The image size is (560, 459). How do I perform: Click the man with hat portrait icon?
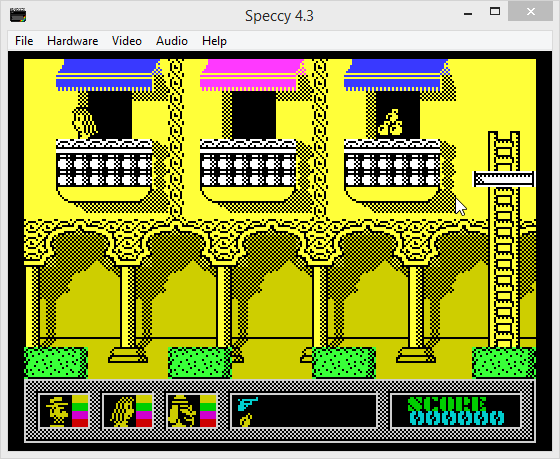[x=56, y=411]
